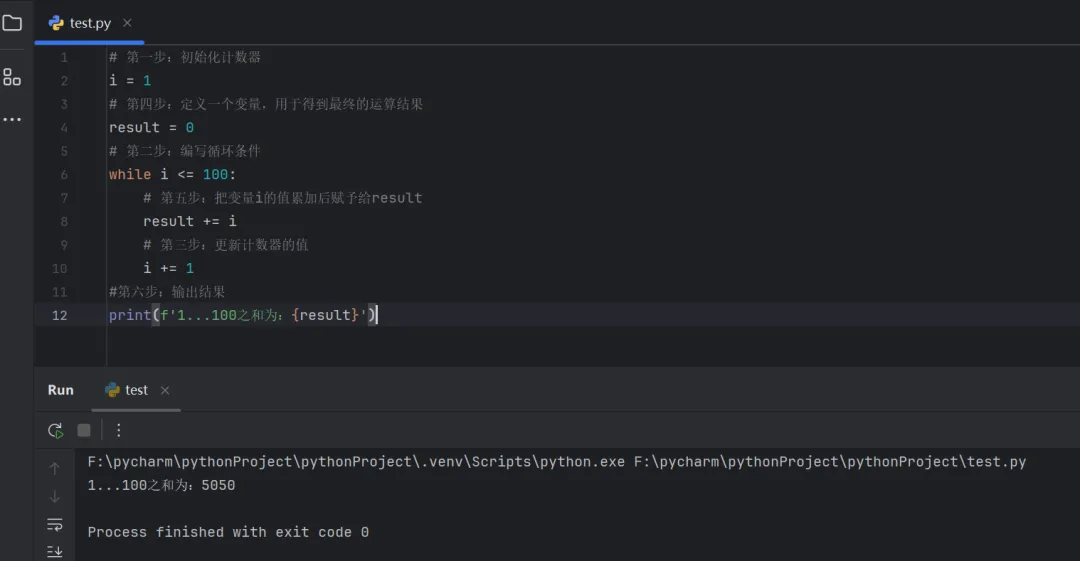
Task: Close the test run configuration tab
Action: tap(165, 390)
